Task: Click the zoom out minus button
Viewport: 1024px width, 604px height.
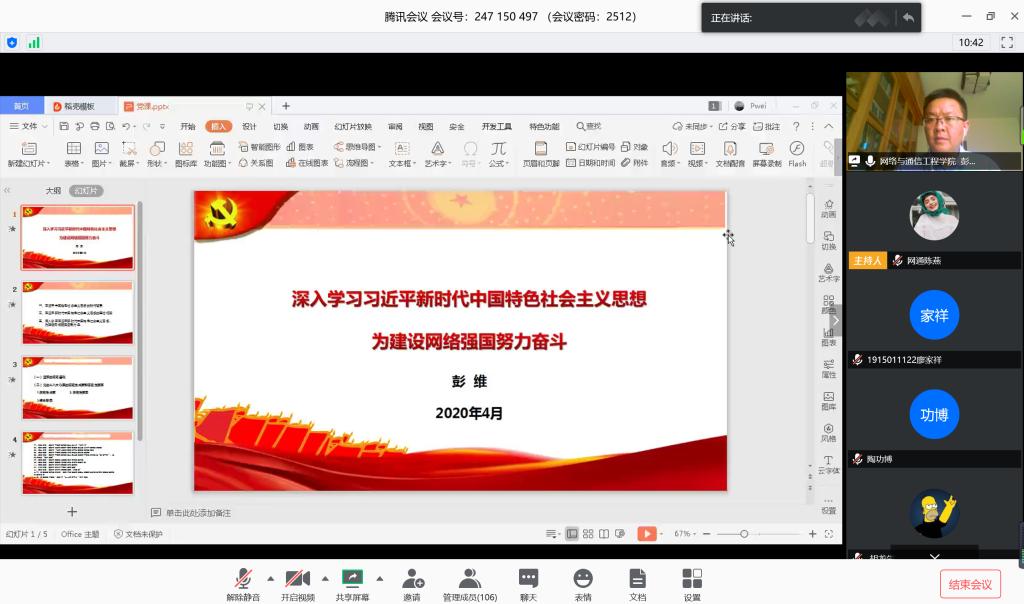Action: coord(706,533)
